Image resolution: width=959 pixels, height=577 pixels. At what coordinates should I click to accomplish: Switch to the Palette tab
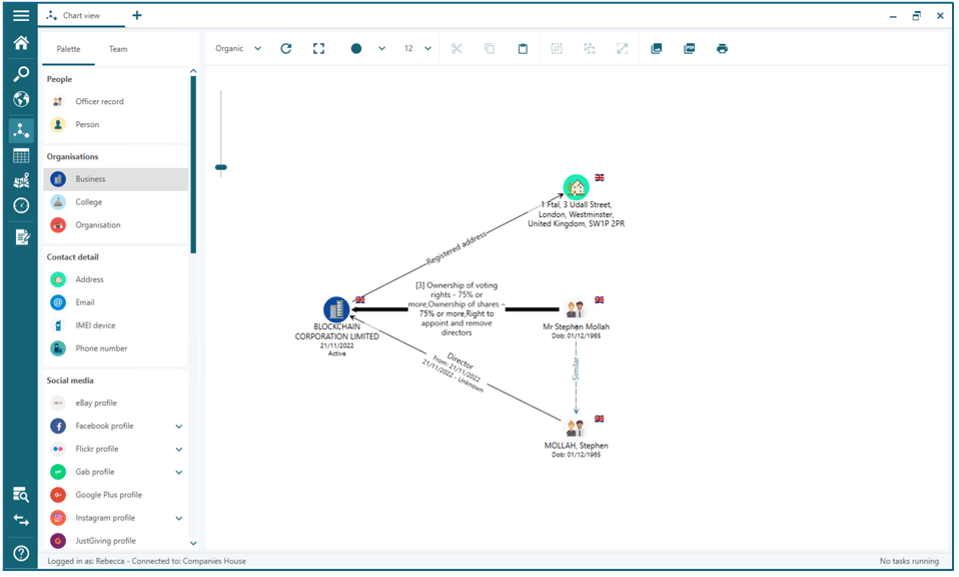(x=68, y=49)
